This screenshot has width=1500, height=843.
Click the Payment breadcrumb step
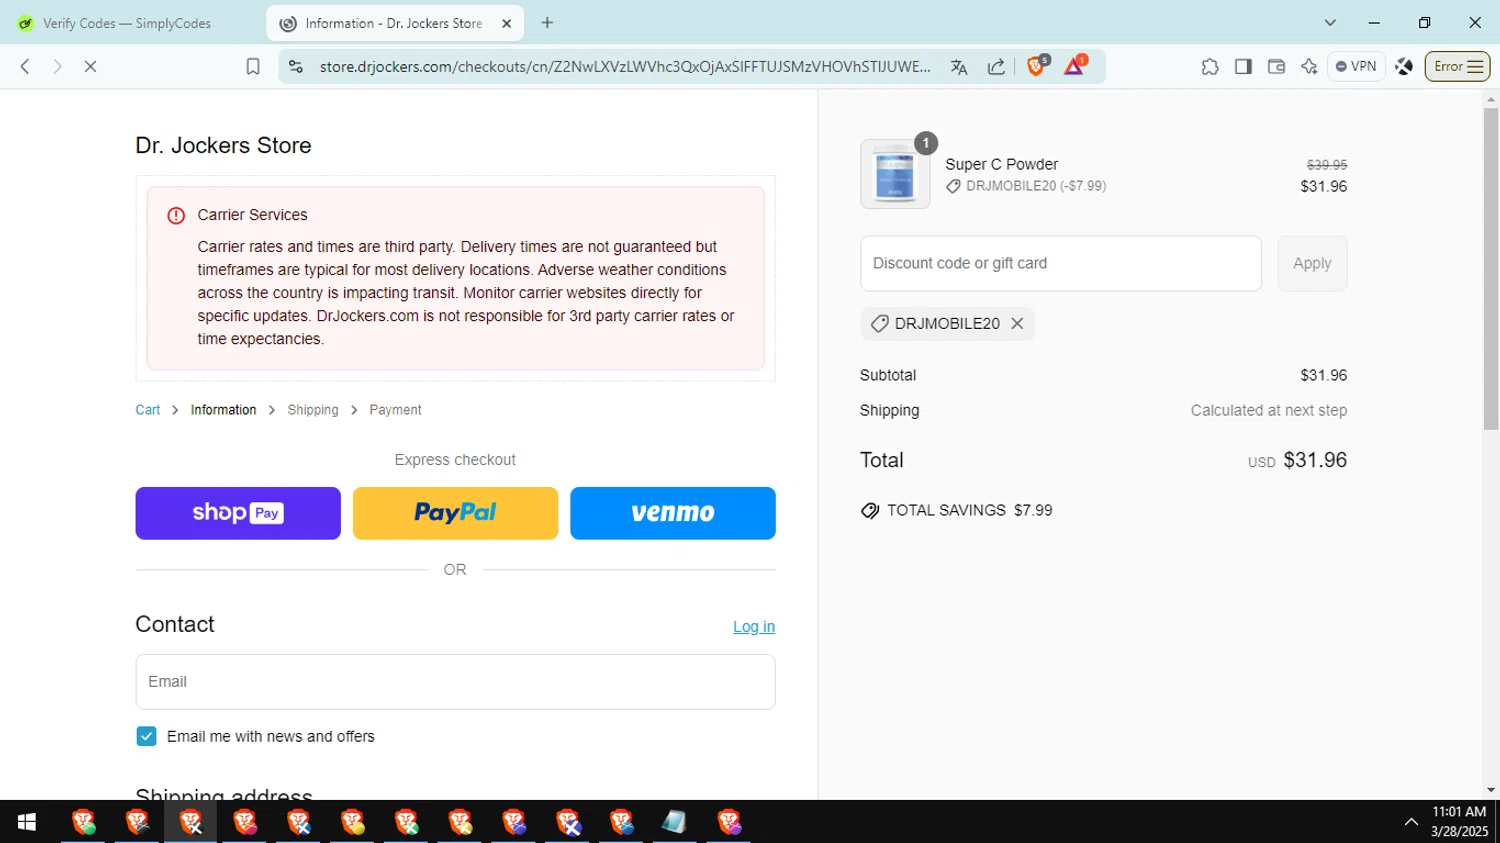395,410
